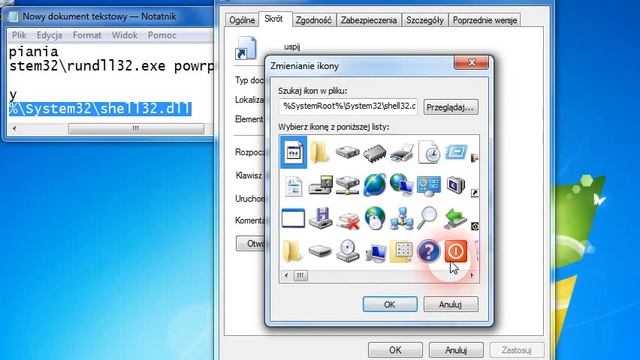Open the Zabezpieczenia tab
The height and width of the screenshot is (360, 640).
(x=369, y=20)
